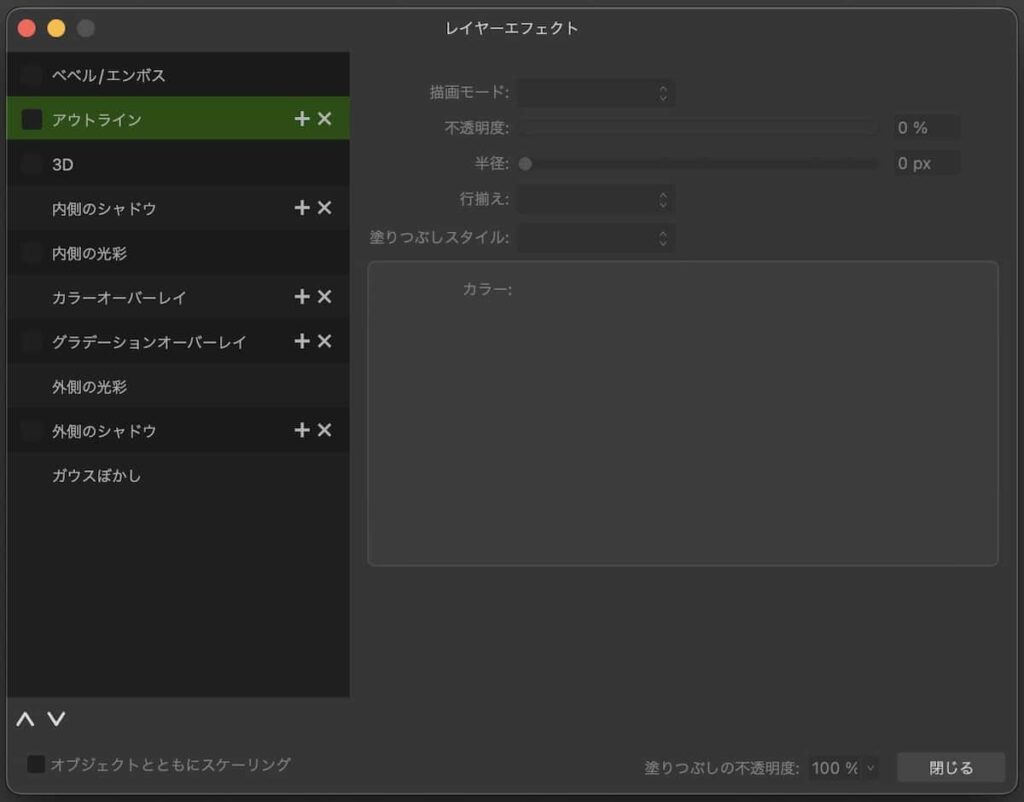
Task: Add another グラデーションオーバーレイ effect with plus icon
Action: click(x=302, y=341)
